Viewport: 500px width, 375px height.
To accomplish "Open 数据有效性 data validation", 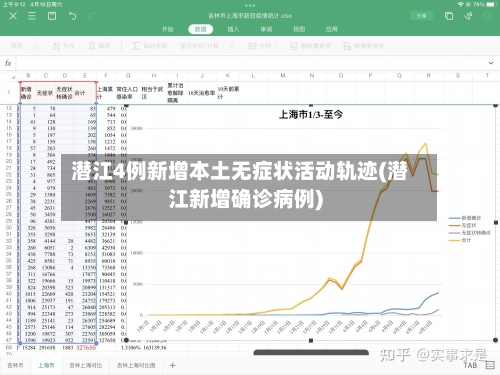I will click(x=363, y=46).
